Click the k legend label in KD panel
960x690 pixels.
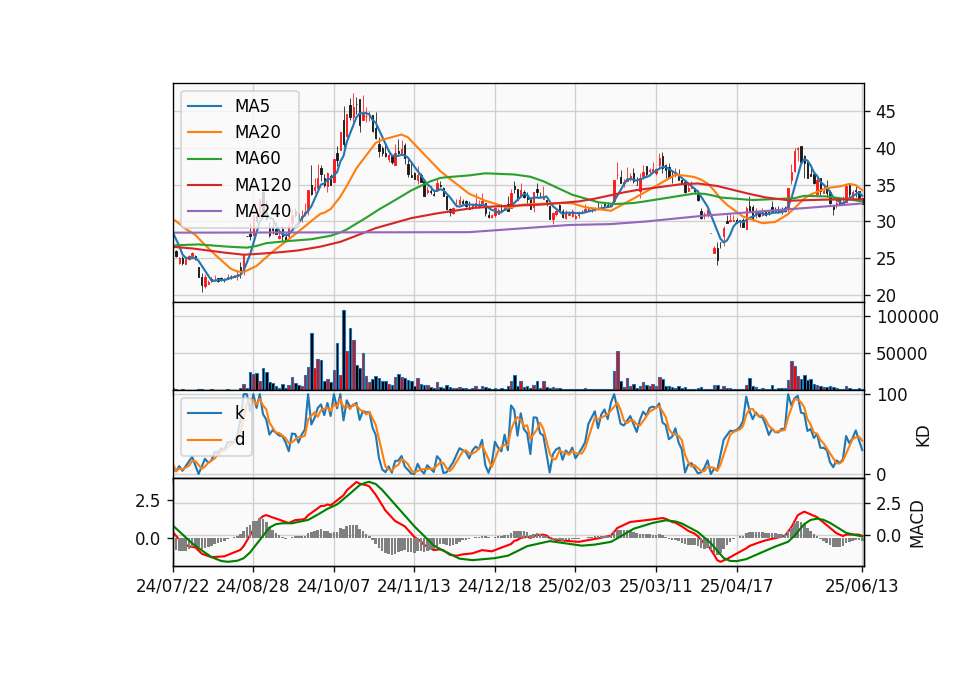[x=239, y=413]
